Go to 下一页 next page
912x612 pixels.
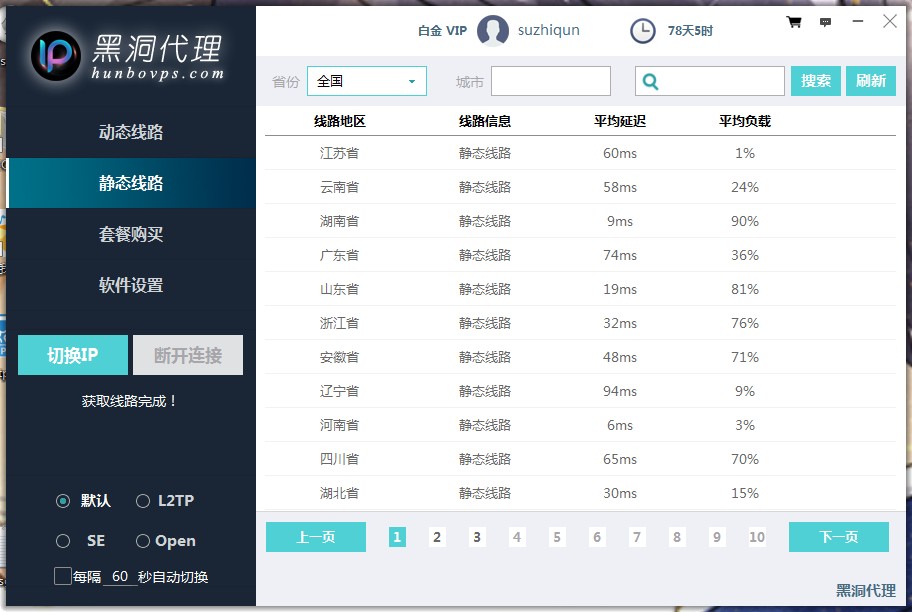point(838,537)
